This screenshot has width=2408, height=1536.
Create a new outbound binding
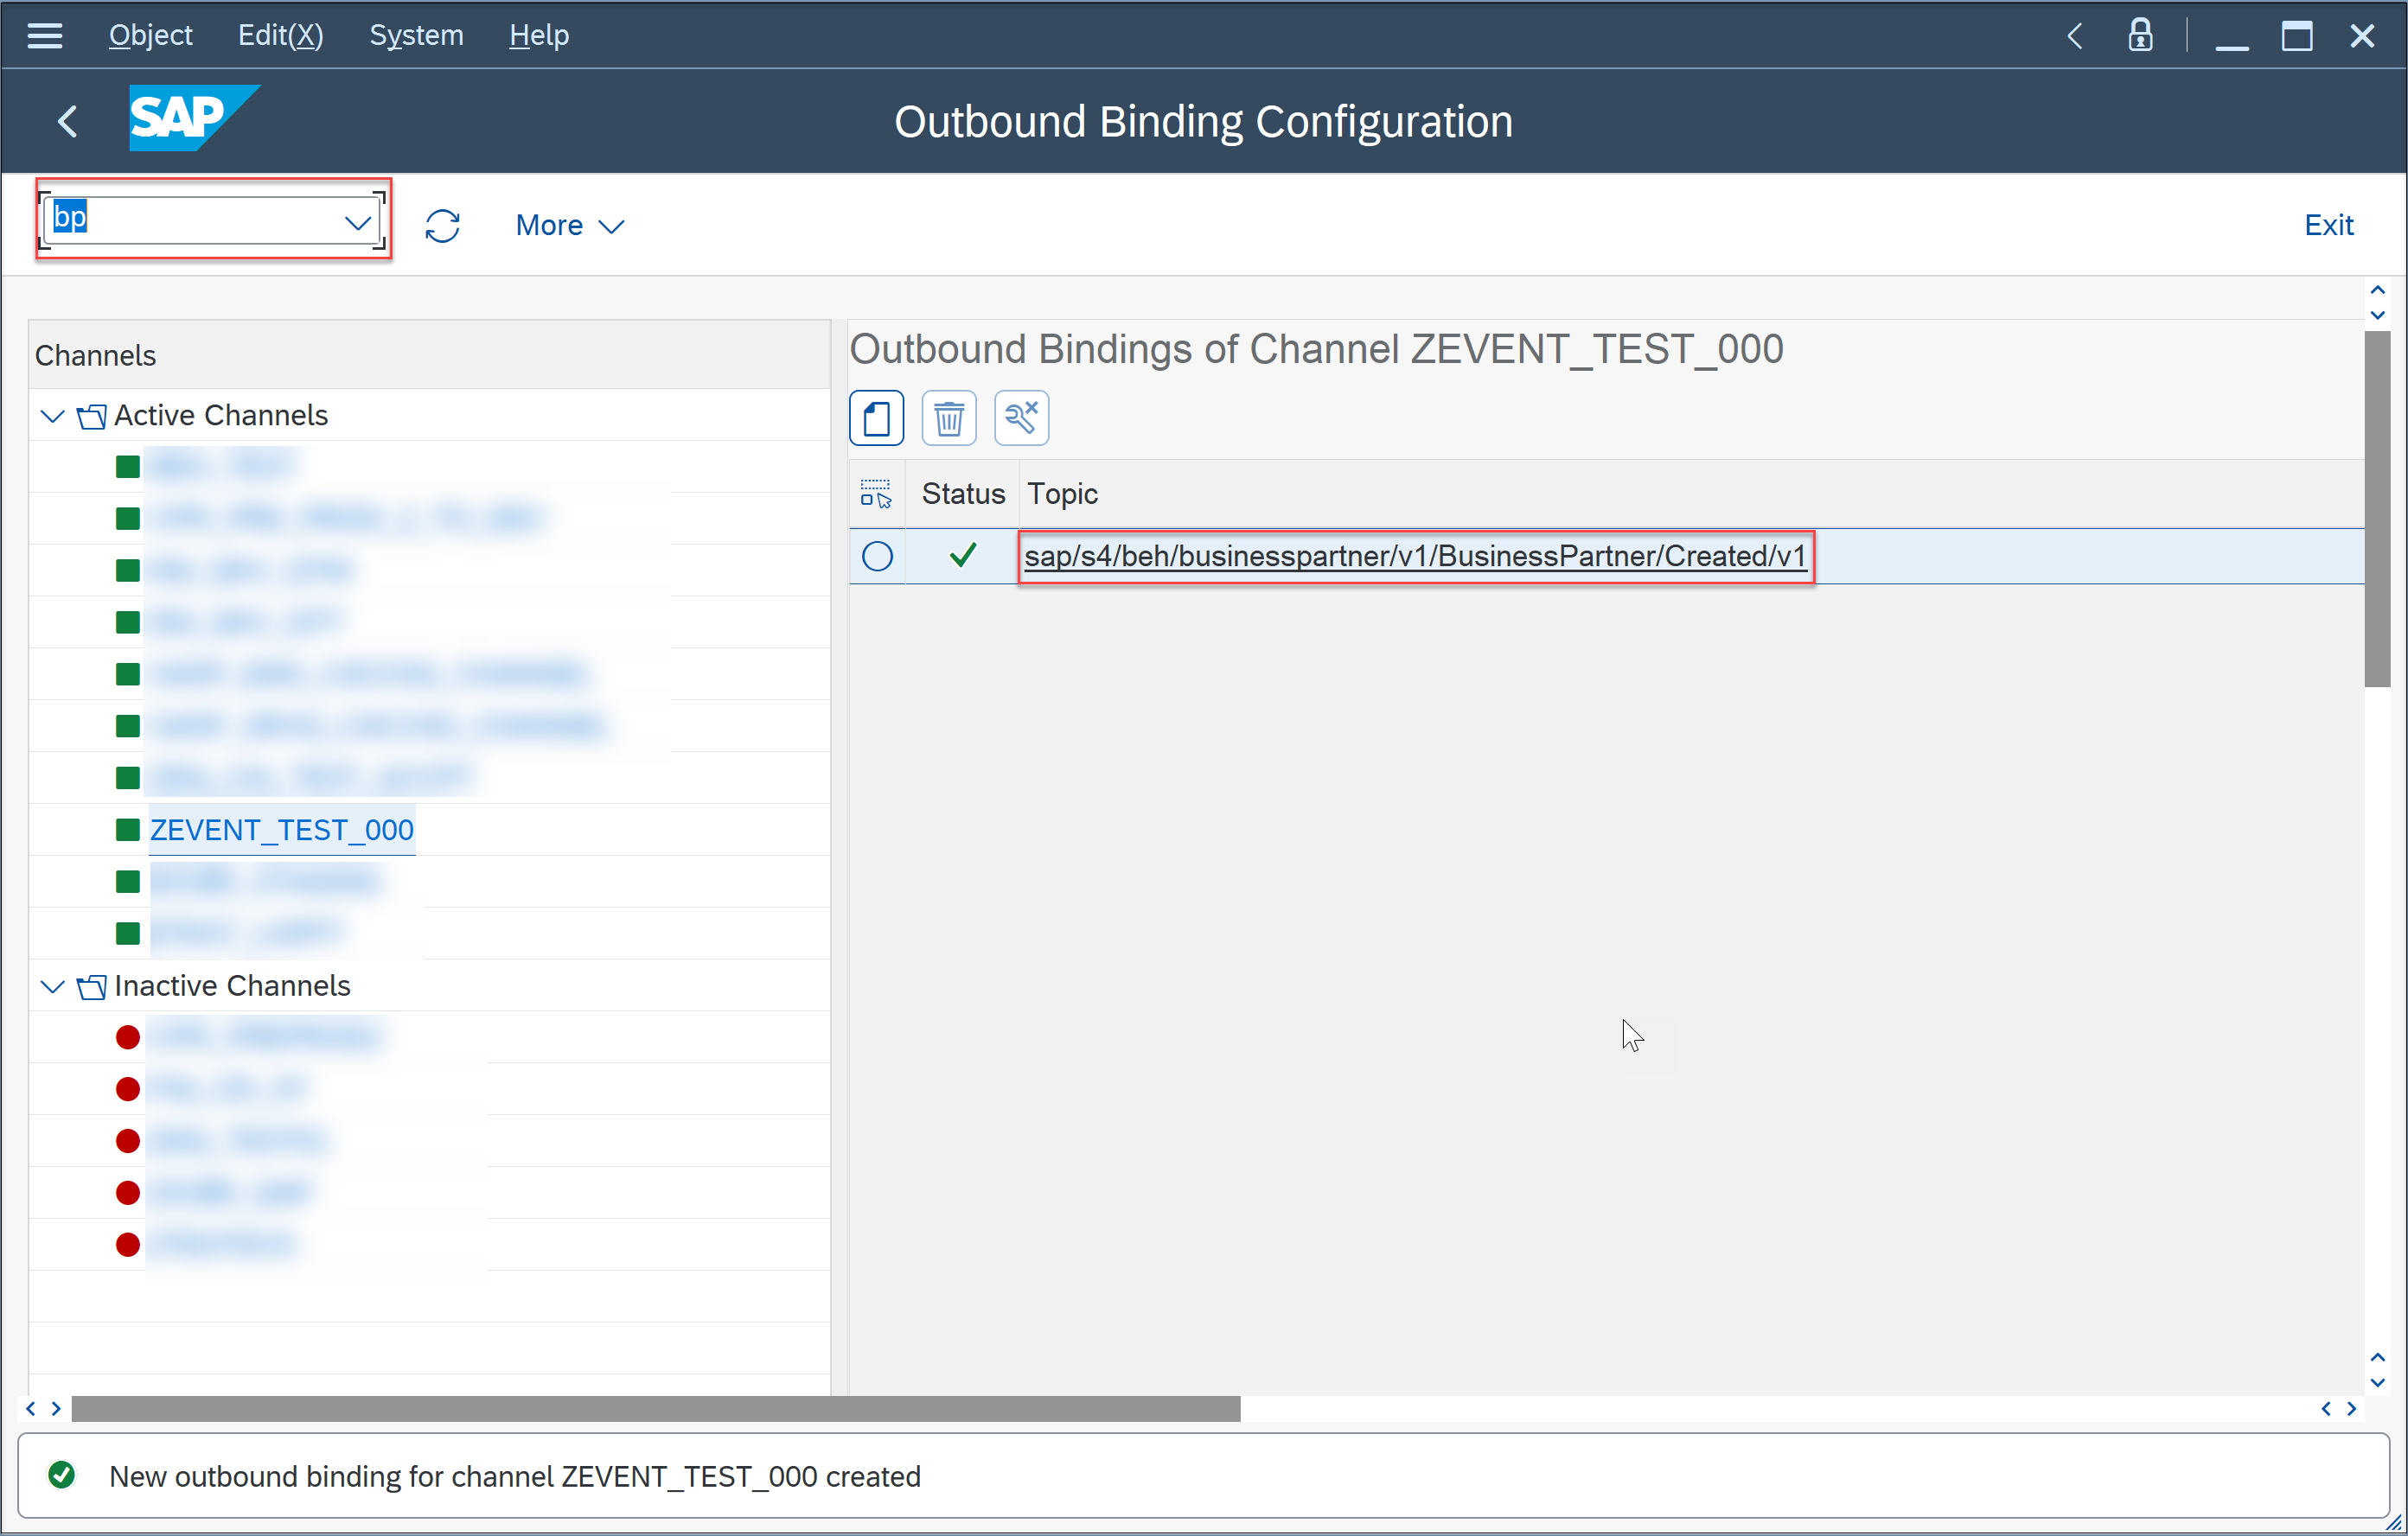(876, 418)
